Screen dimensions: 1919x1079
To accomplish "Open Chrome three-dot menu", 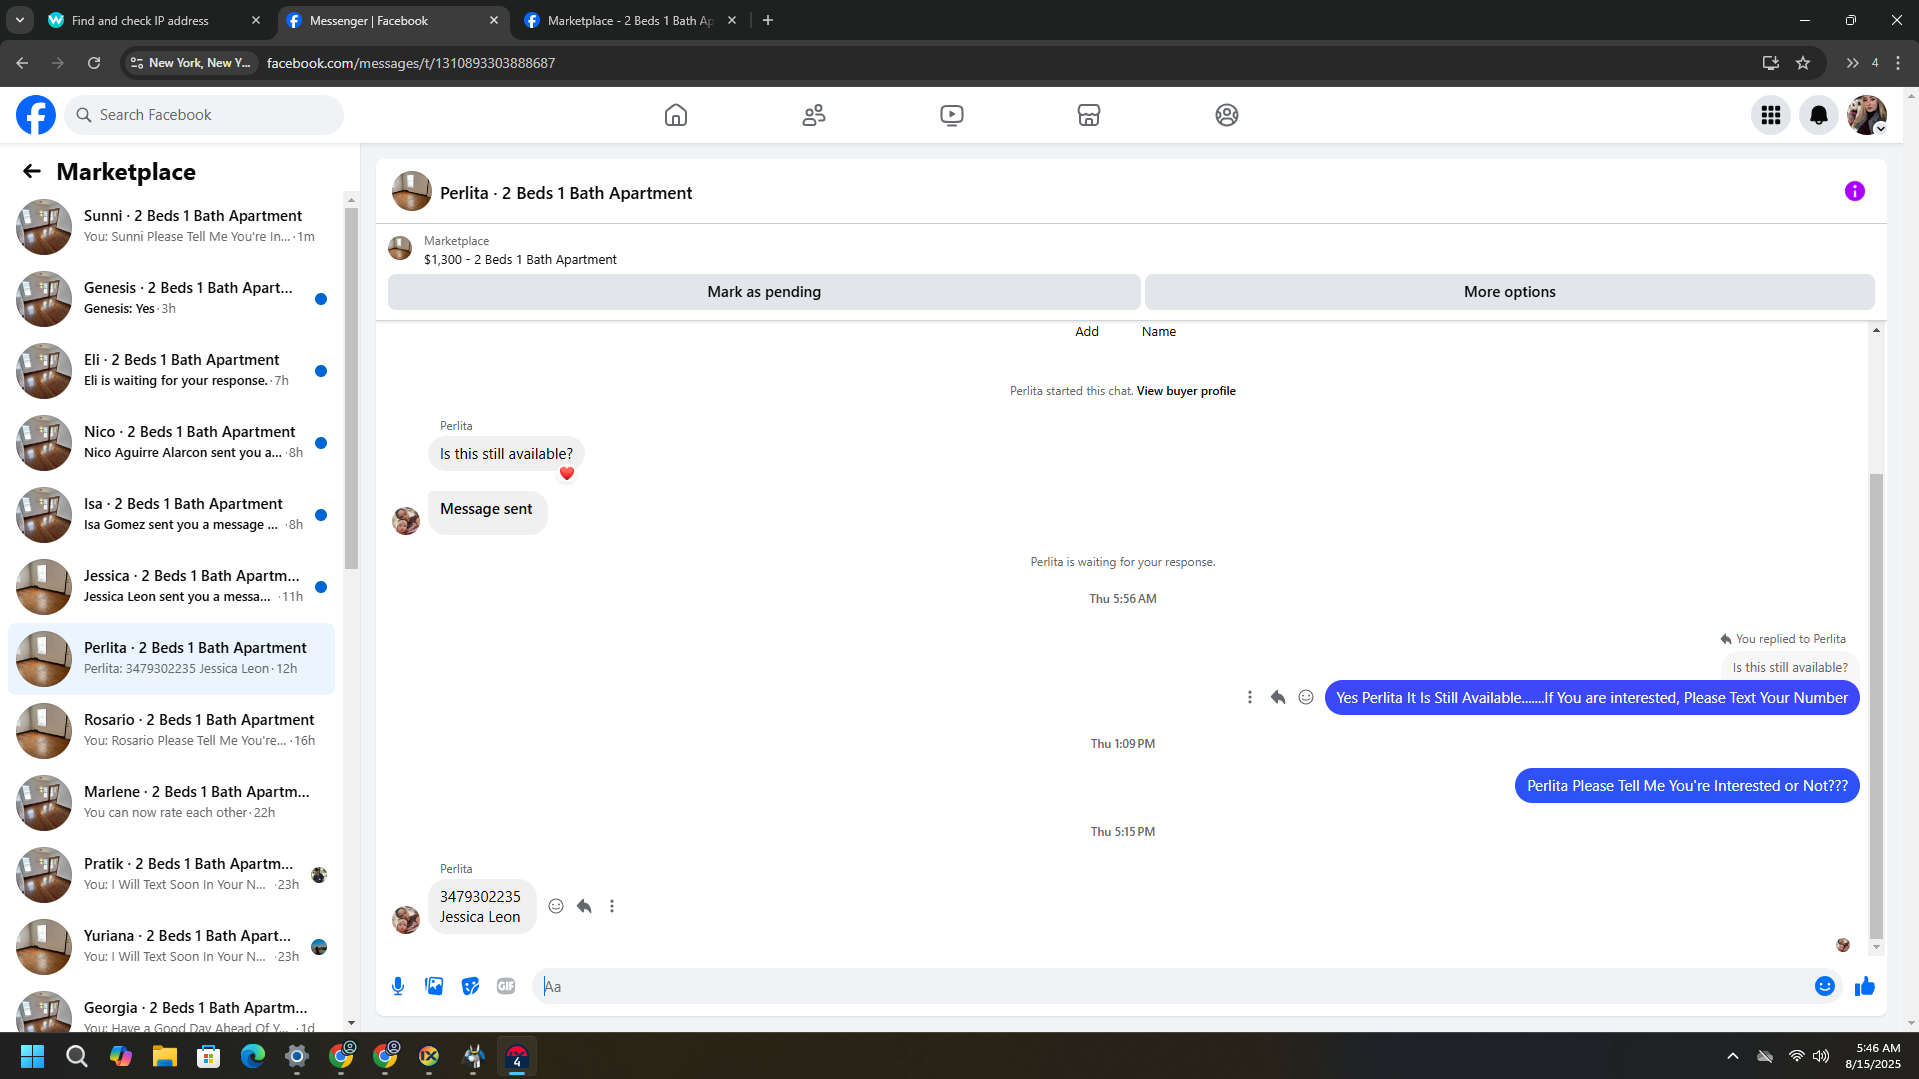I will 1899,63.
